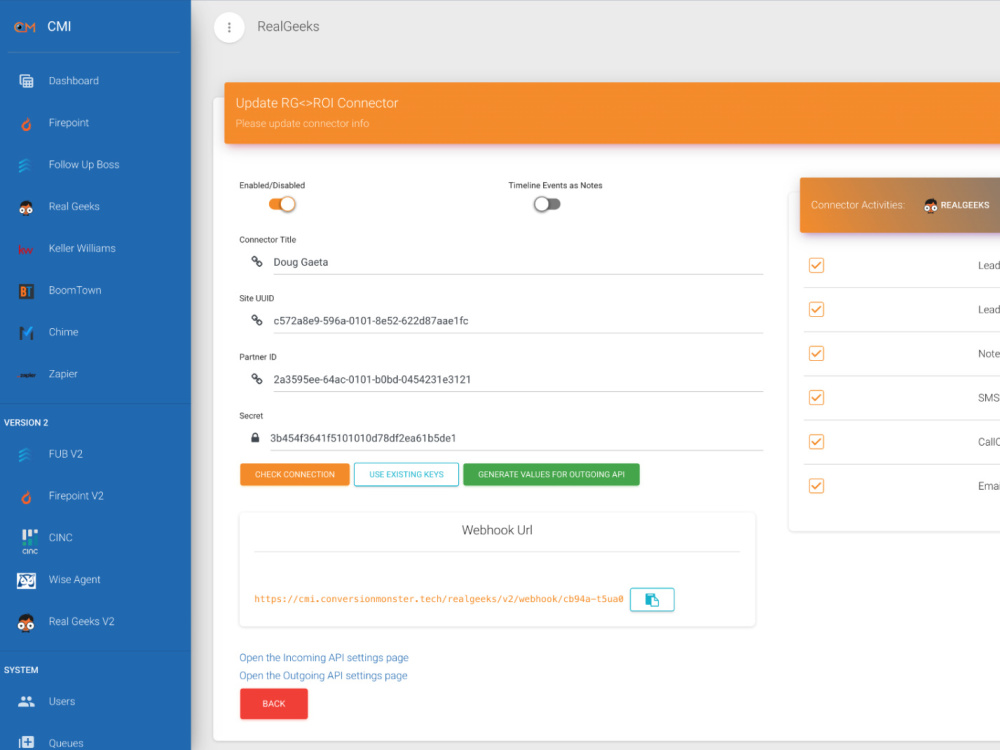Viewport: 1000px width, 750px height.
Task: Click the Real Geeks mascot icon
Action: (x=26, y=207)
